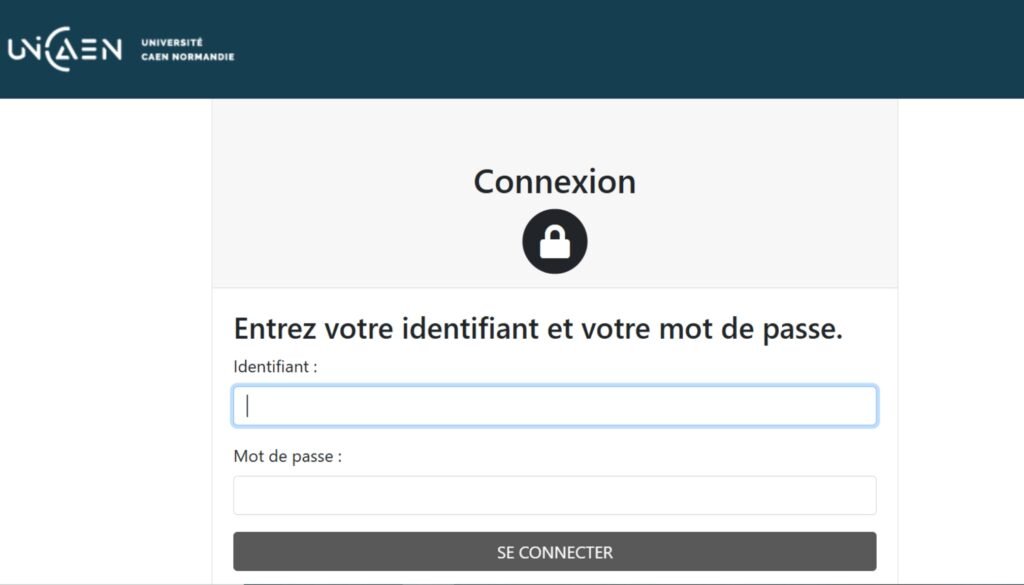Select the circular lock emblem below Connexion
Screen dimensions: 1024x585
click(x=553, y=240)
